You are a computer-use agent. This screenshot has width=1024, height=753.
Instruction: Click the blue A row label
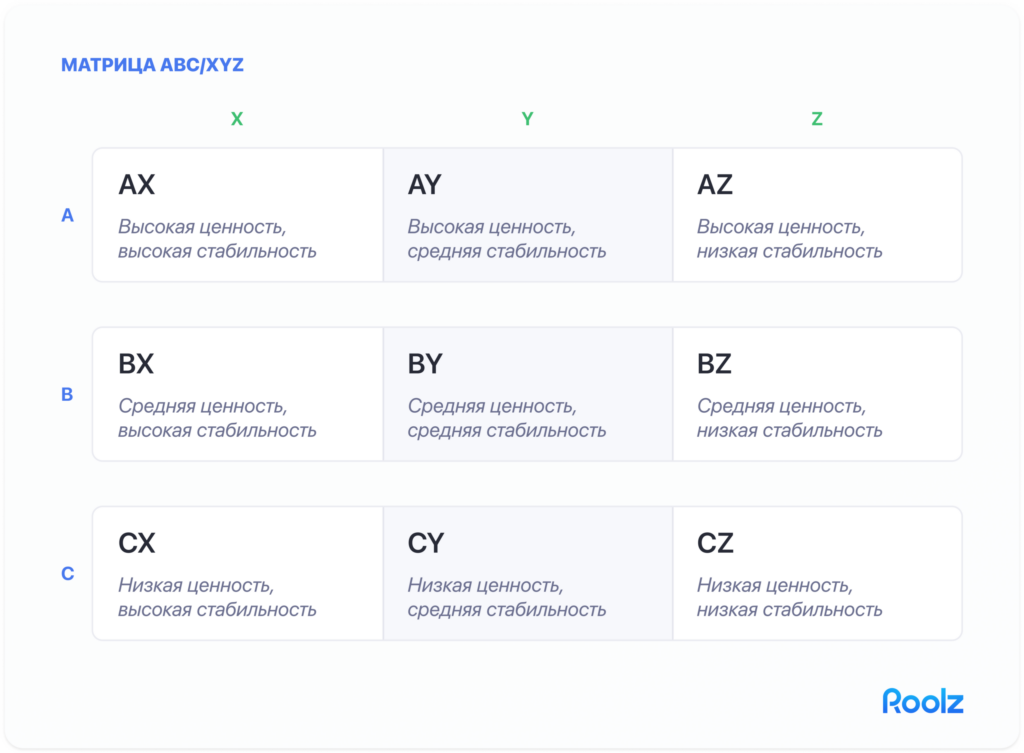[x=67, y=216]
